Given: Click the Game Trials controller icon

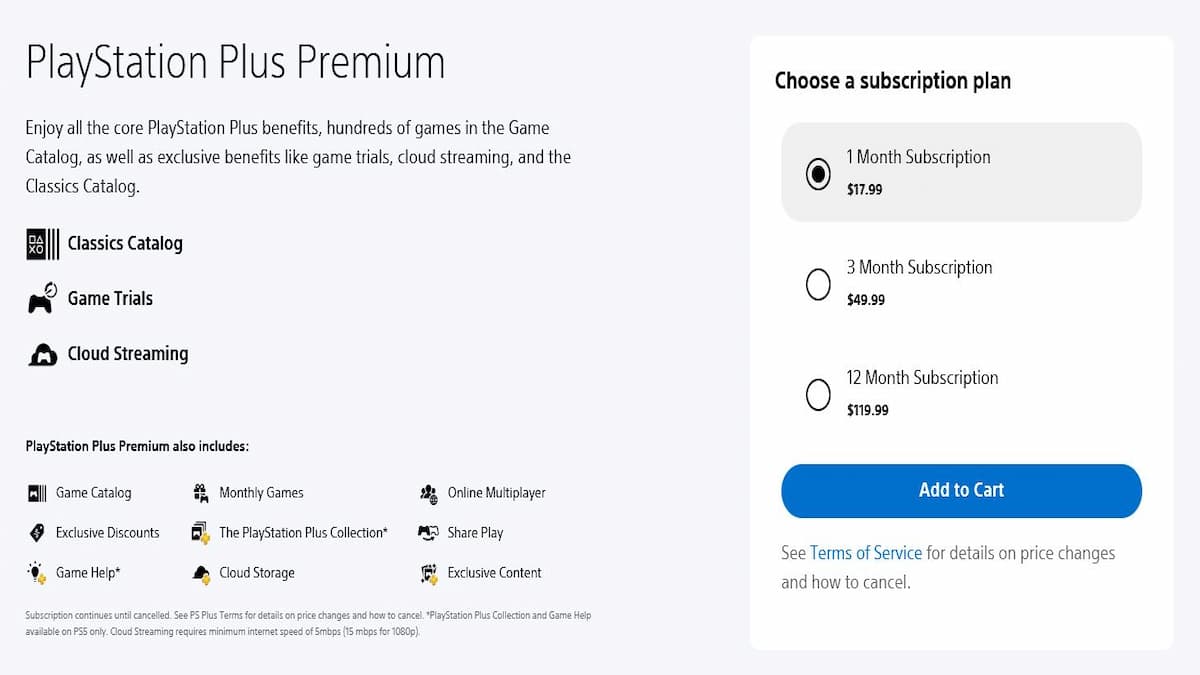Looking at the screenshot, I should pos(42,299).
